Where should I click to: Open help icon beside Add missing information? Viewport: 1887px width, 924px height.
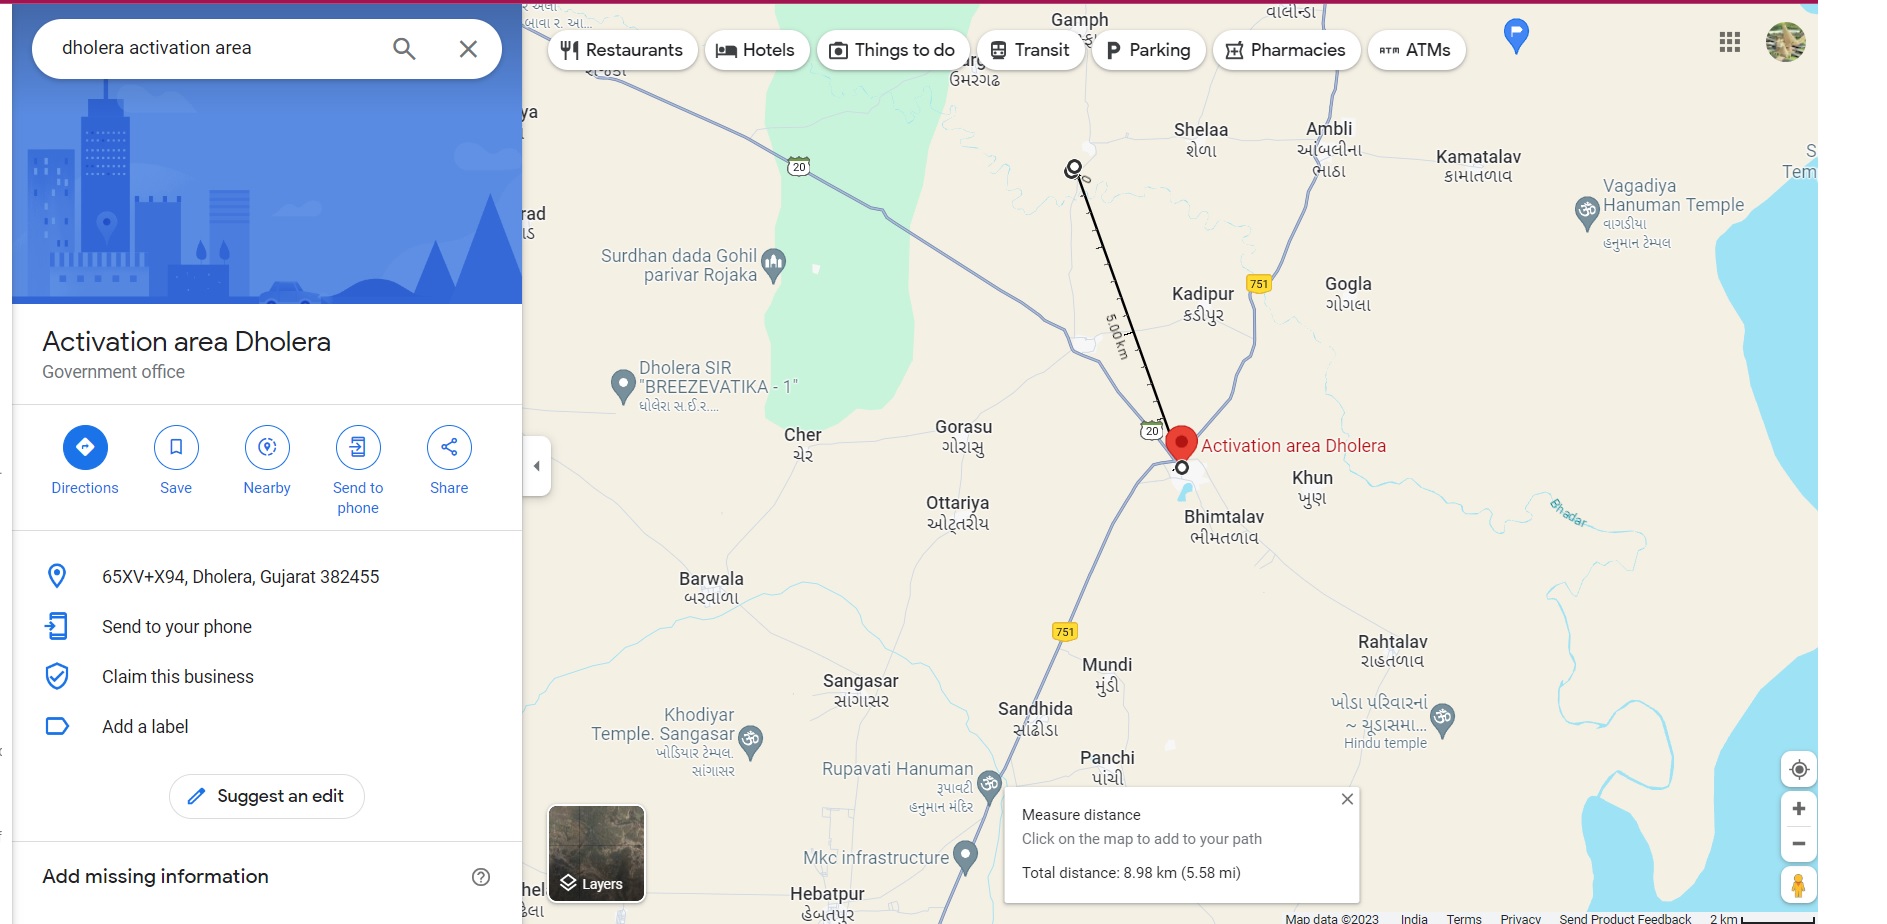coord(481,877)
